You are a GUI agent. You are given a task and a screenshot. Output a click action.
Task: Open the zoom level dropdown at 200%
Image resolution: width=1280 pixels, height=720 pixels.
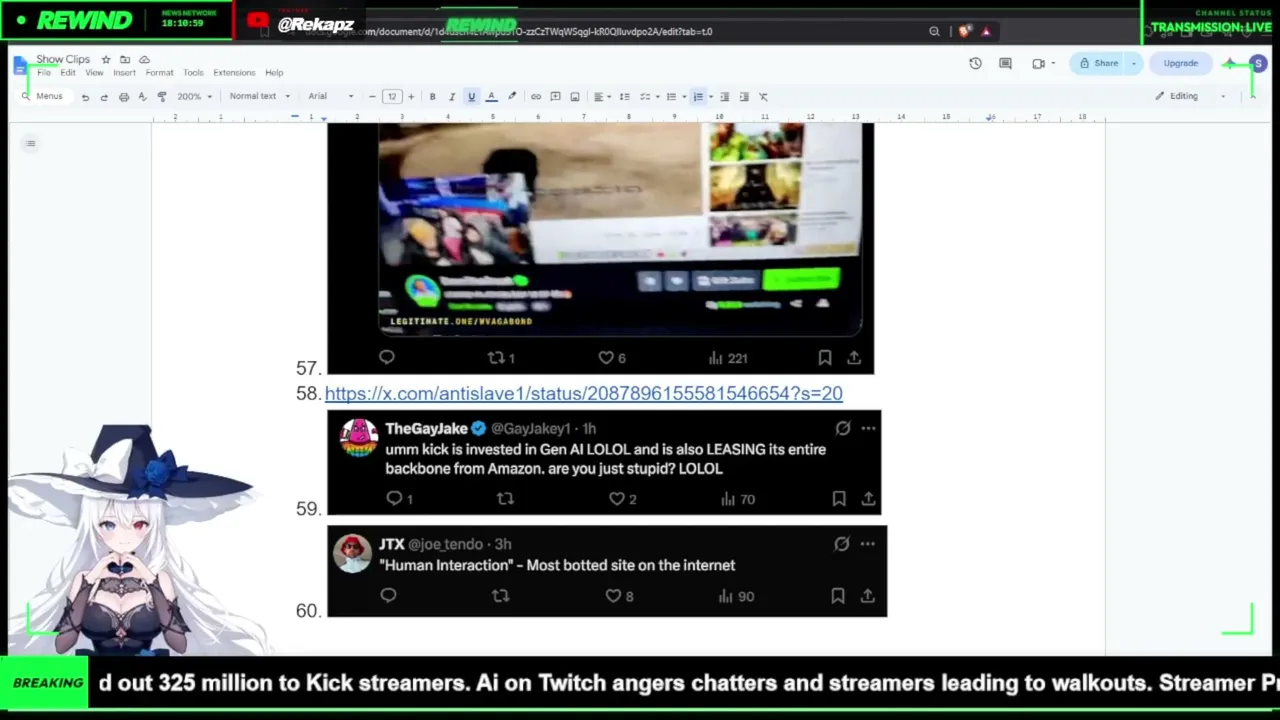point(194,97)
